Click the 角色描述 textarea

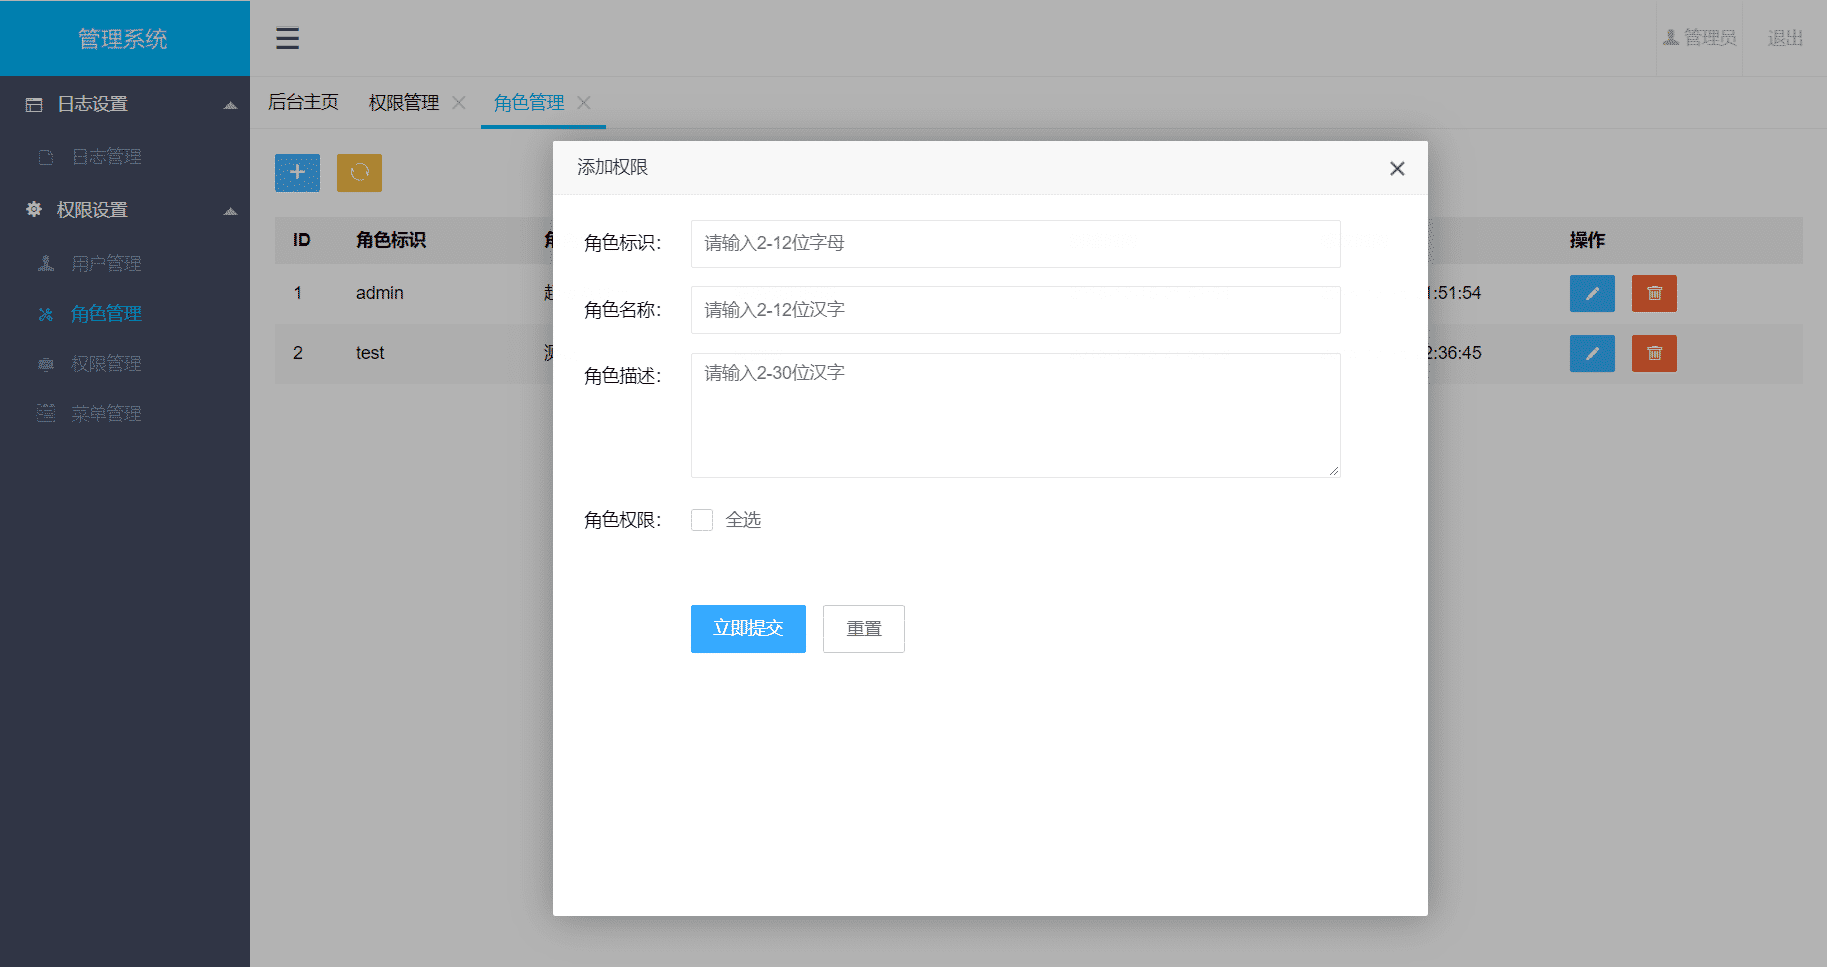1015,415
